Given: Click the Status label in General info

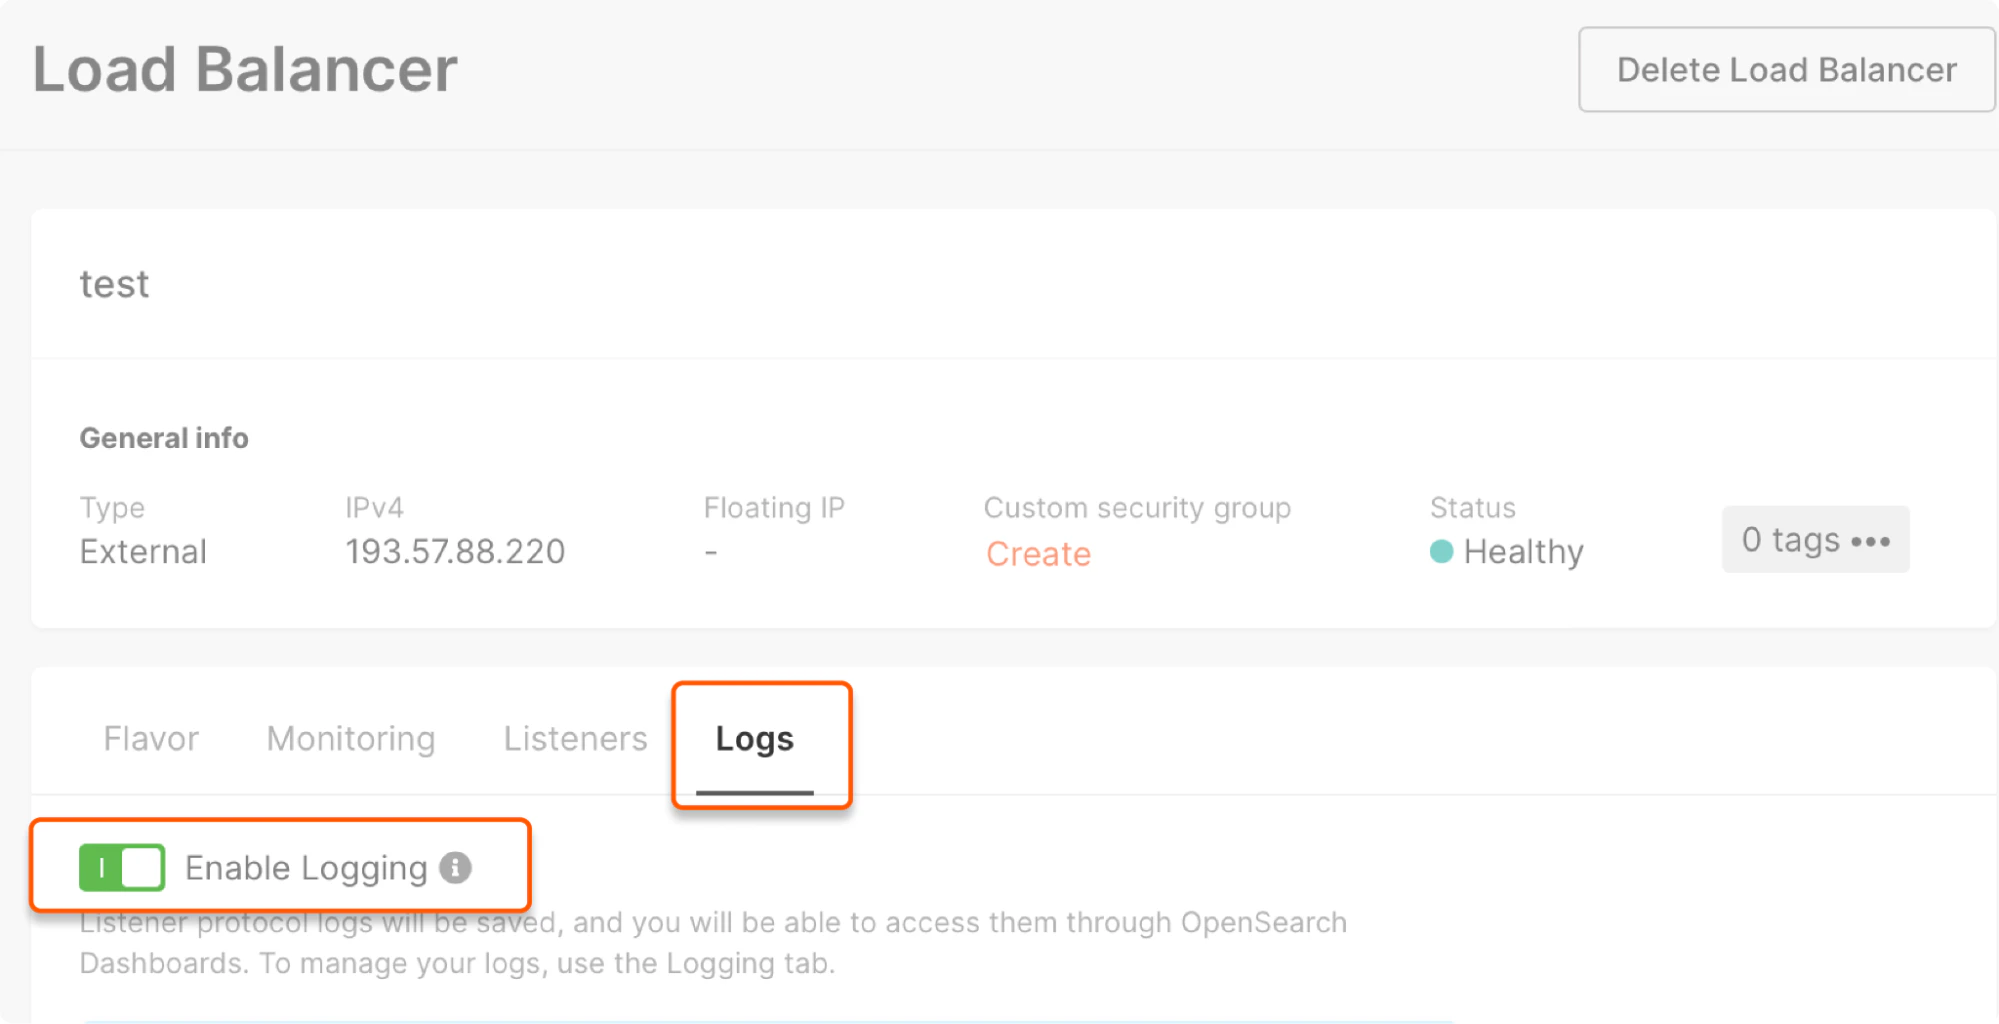Looking at the screenshot, I should (x=1471, y=507).
